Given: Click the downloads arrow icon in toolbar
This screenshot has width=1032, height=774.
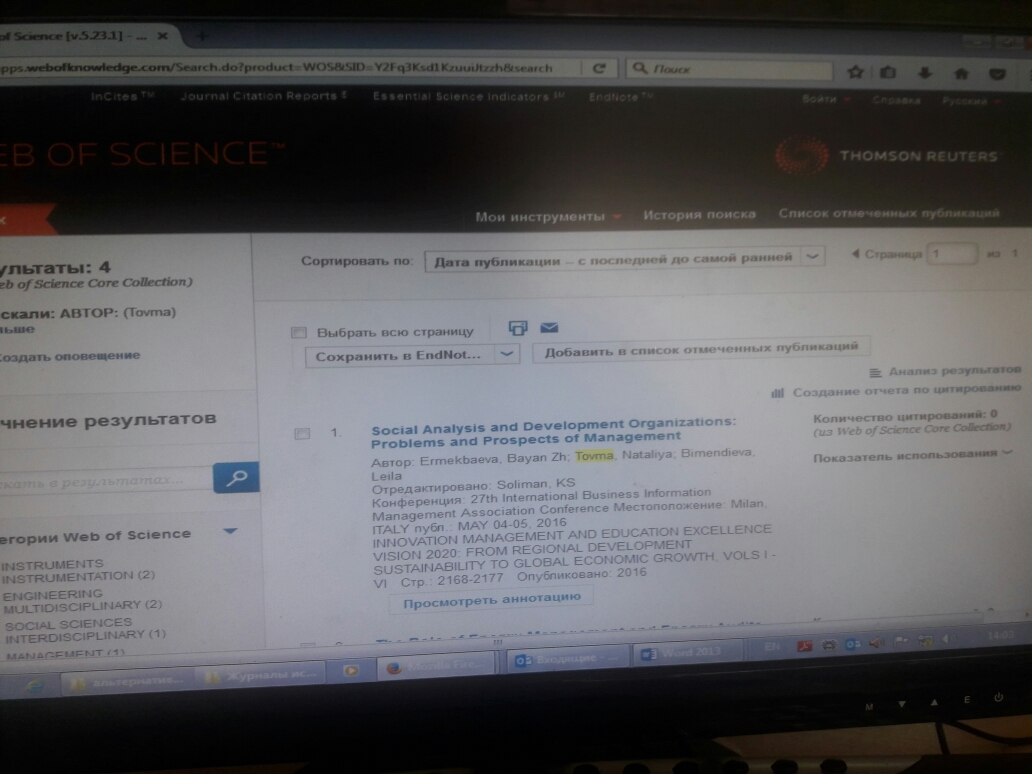Looking at the screenshot, I should tap(925, 73).
